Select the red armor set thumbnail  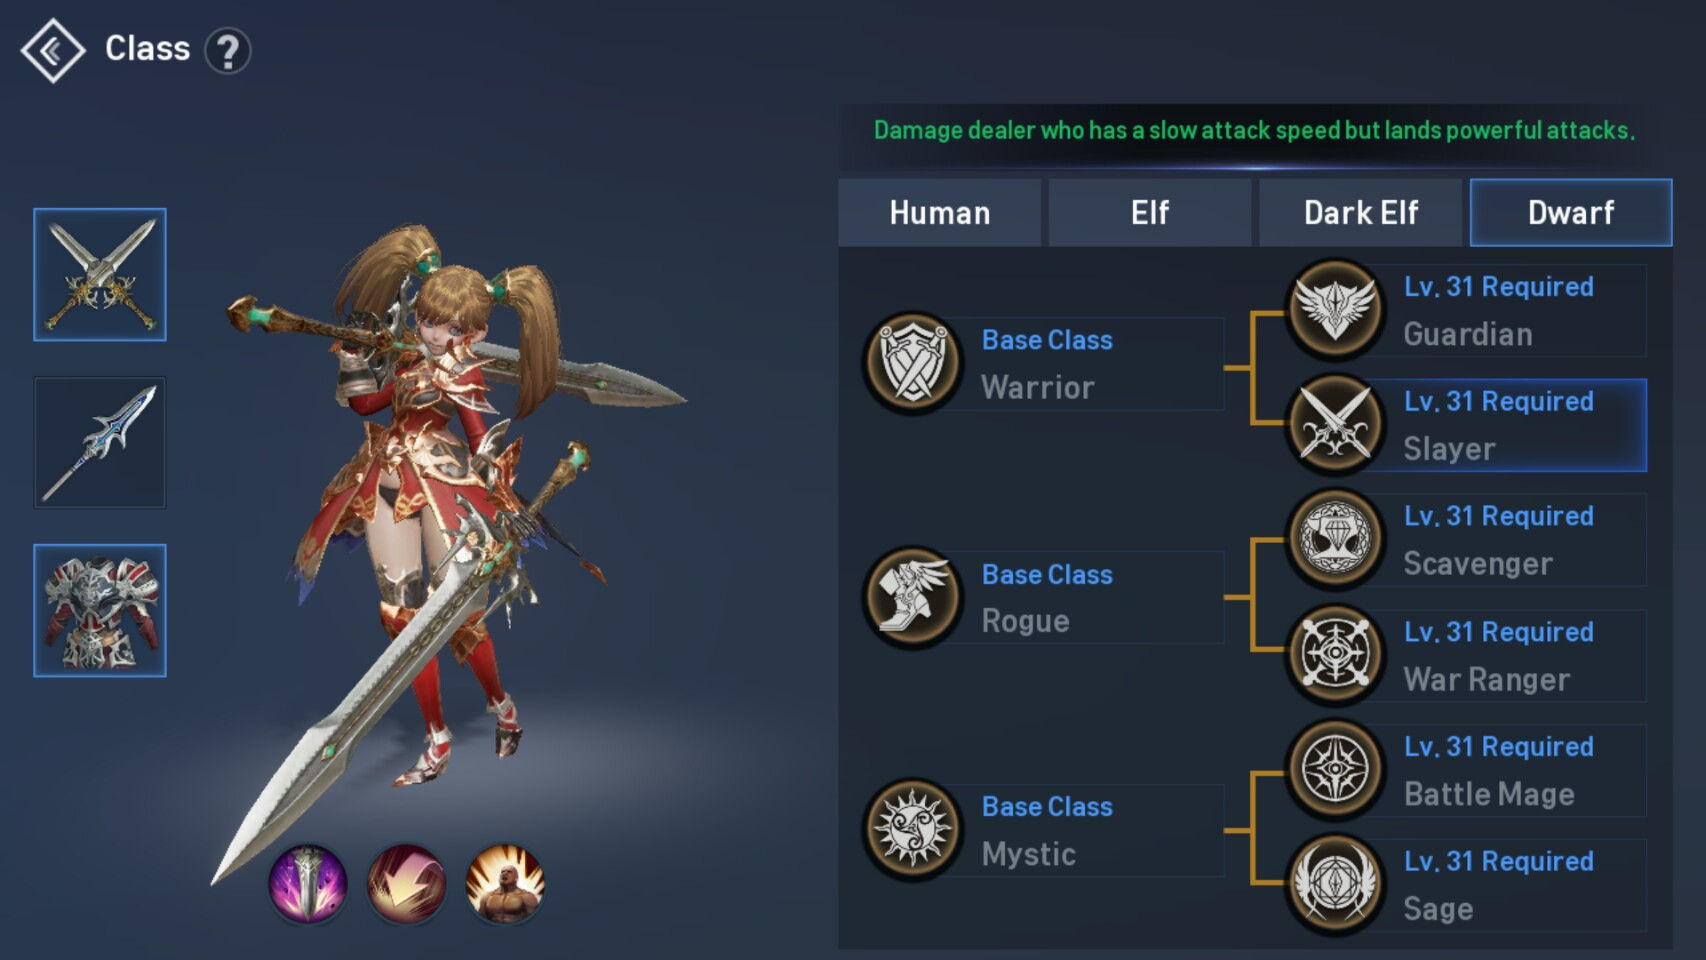[x=100, y=611]
